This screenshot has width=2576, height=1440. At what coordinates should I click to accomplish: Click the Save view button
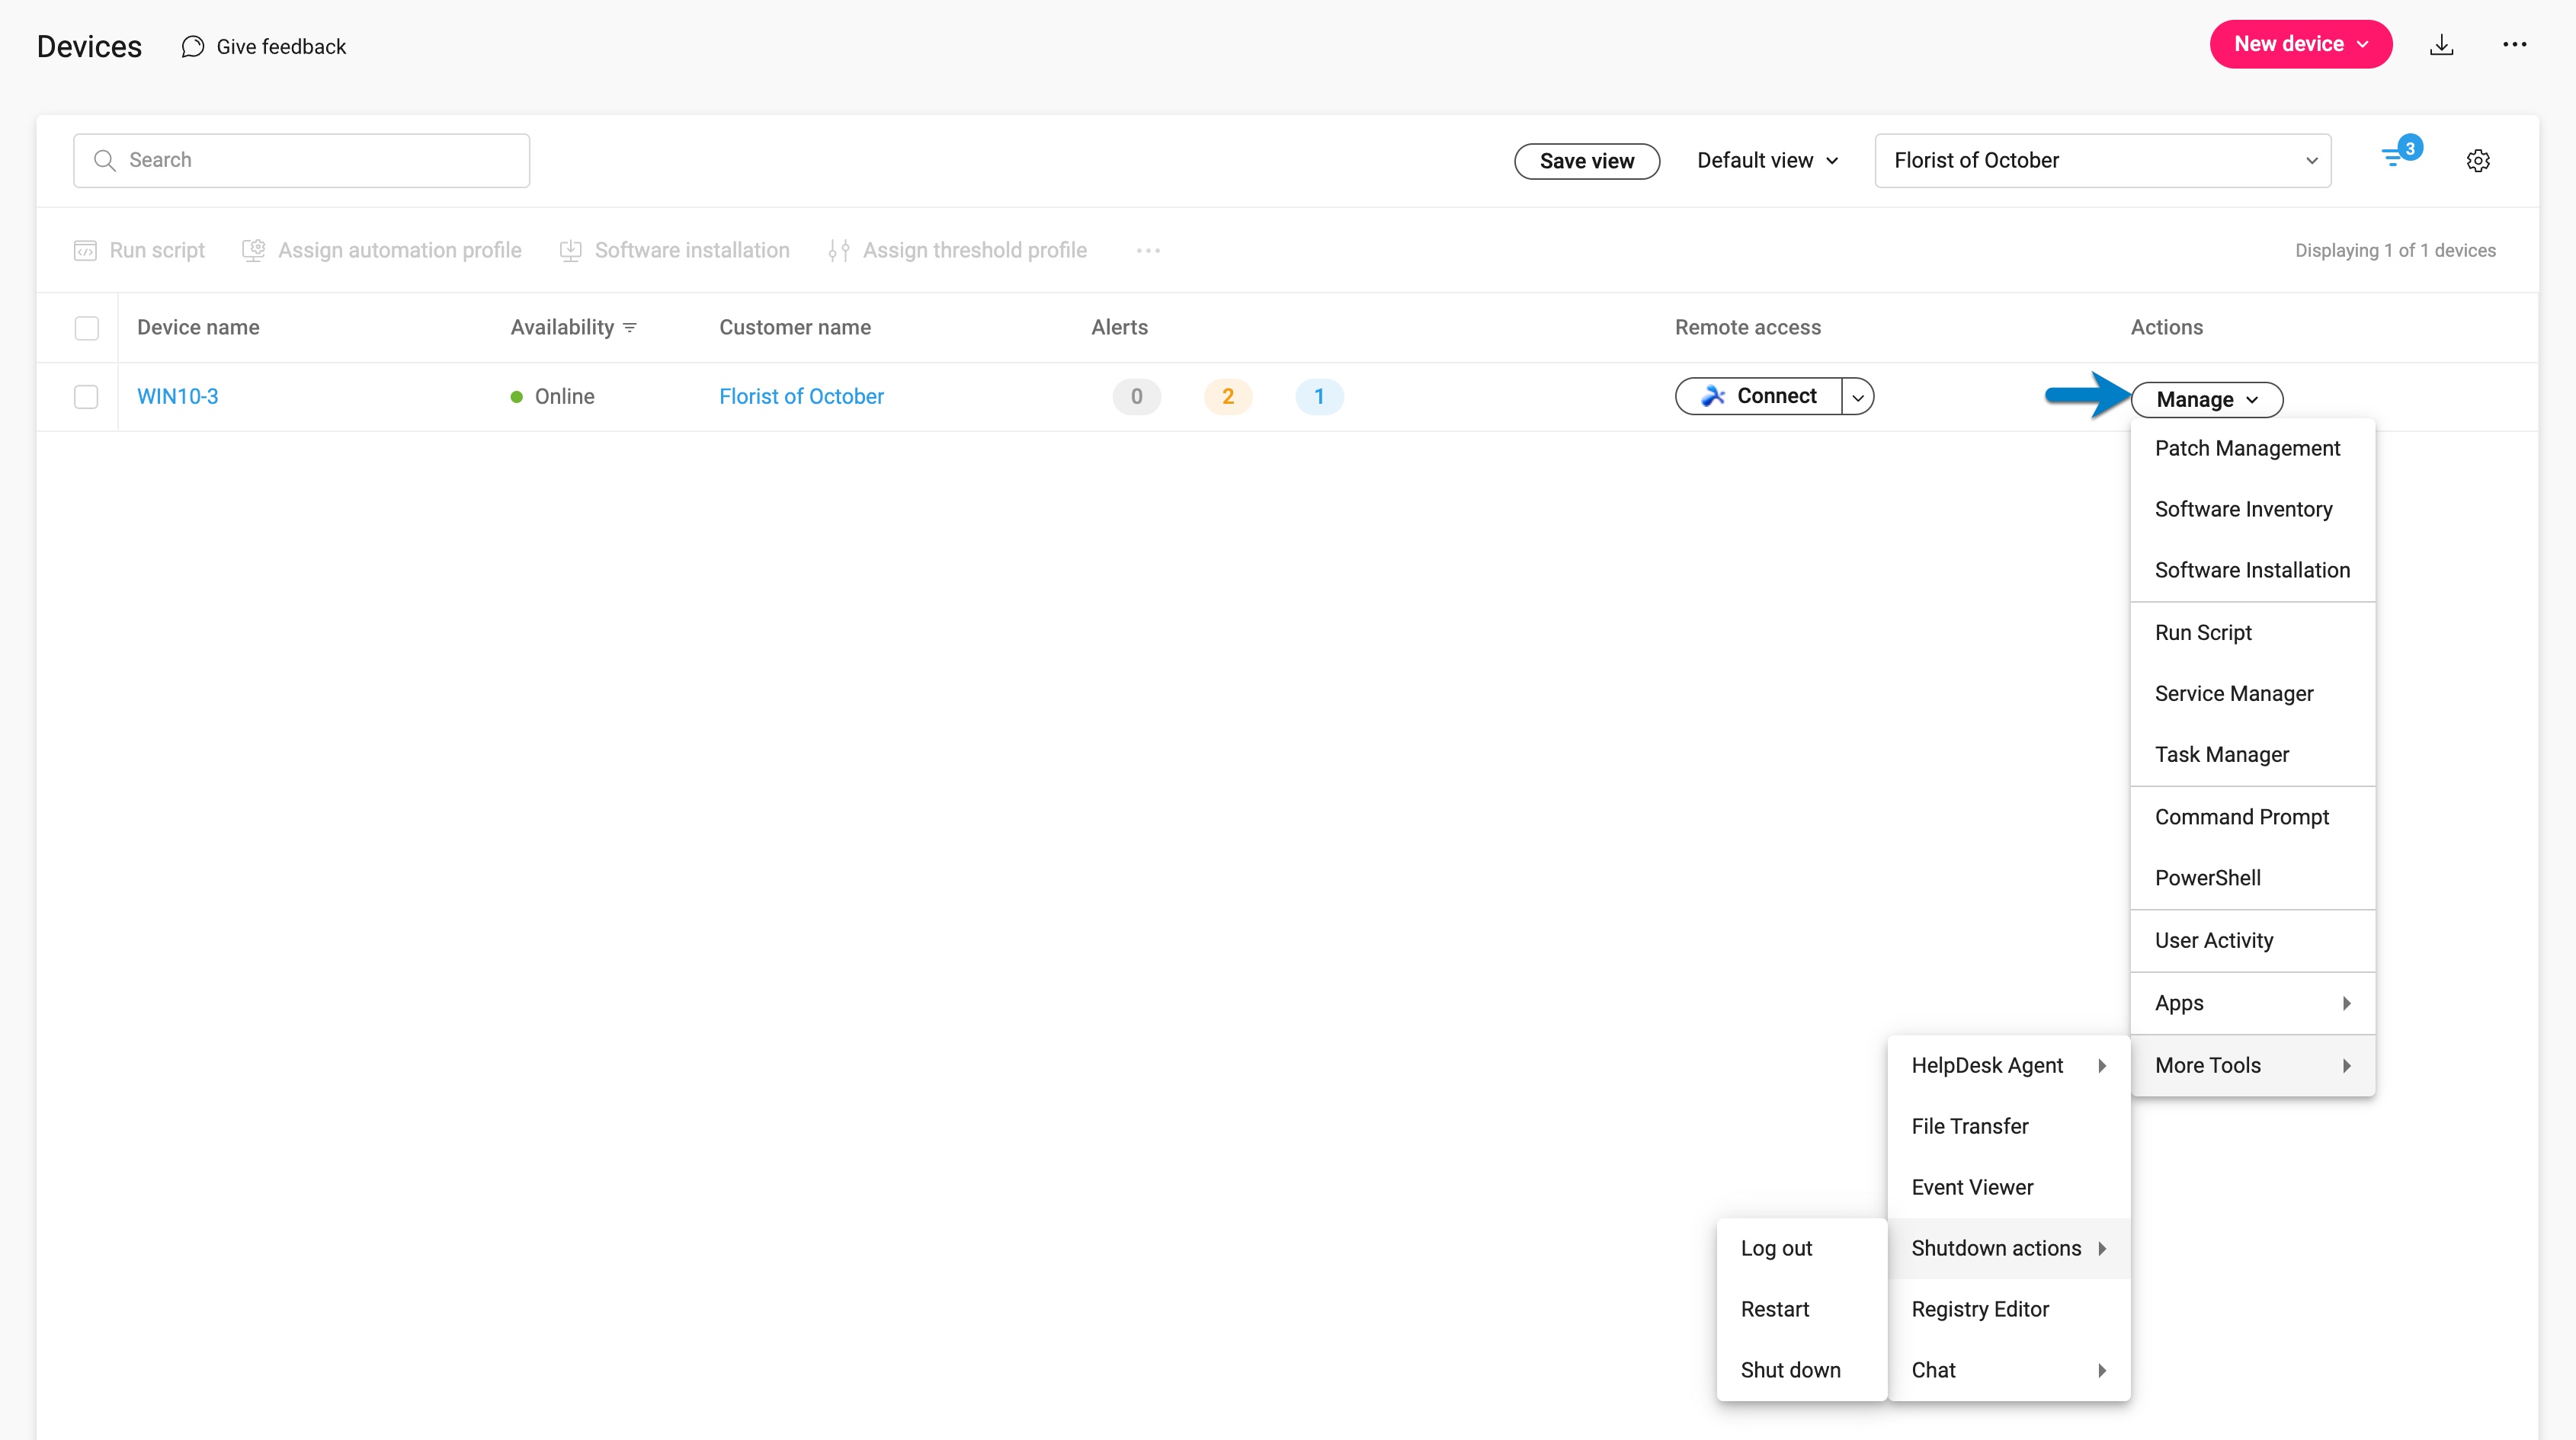[1586, 161]
